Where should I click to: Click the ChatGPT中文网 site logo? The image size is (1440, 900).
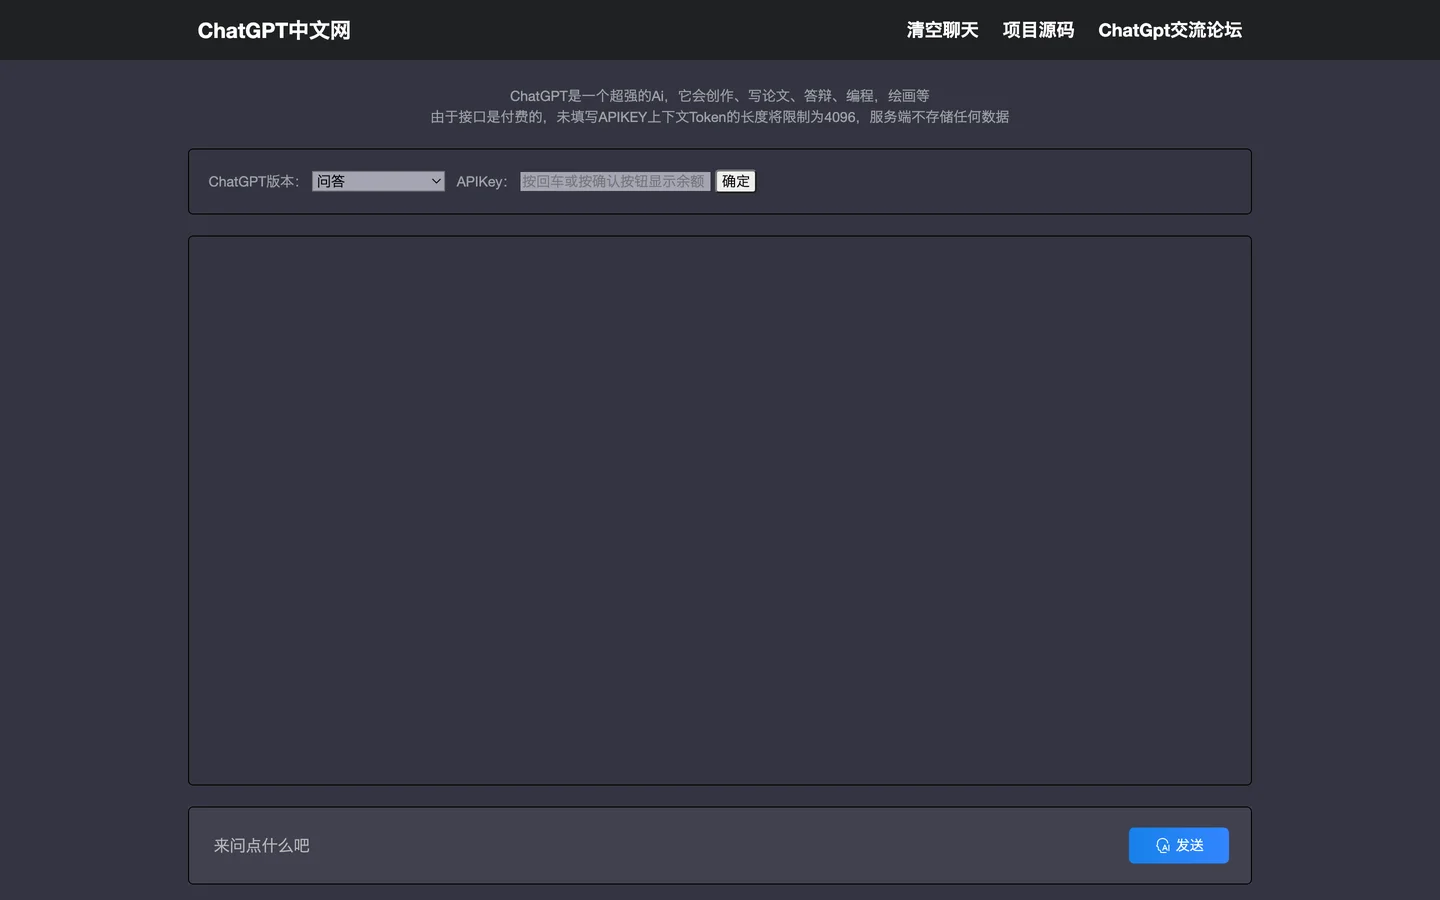[x=274, y=30]
